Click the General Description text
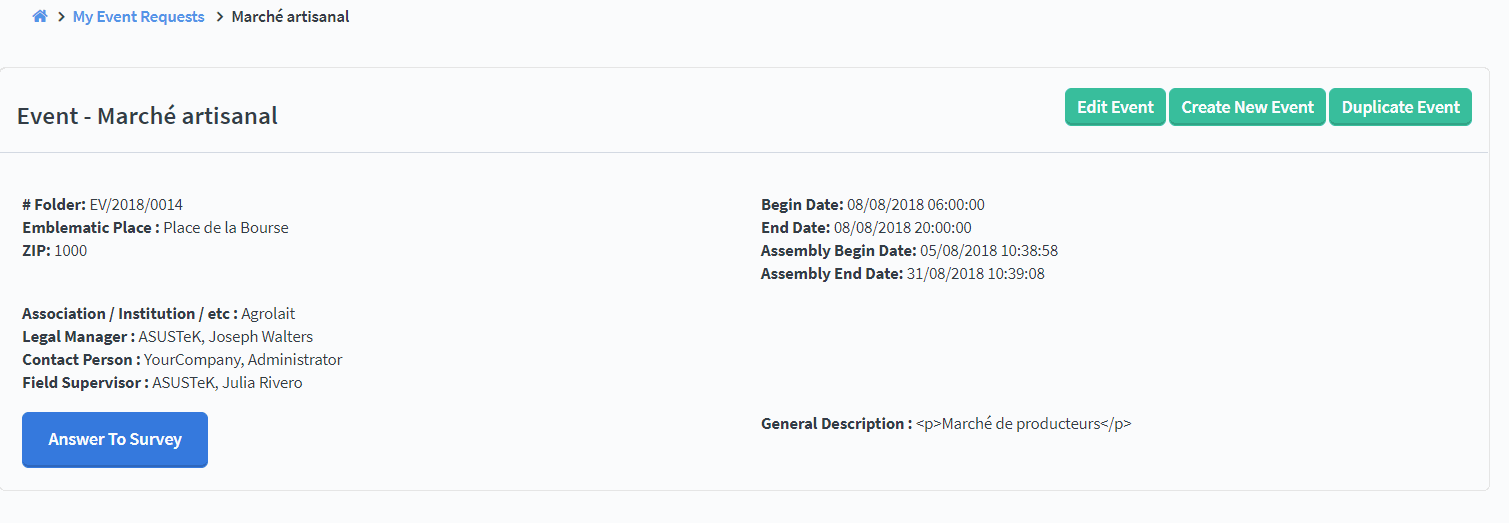This screenshot has width=1509, height=523. pyautogui.click(x=1024, y=424)
